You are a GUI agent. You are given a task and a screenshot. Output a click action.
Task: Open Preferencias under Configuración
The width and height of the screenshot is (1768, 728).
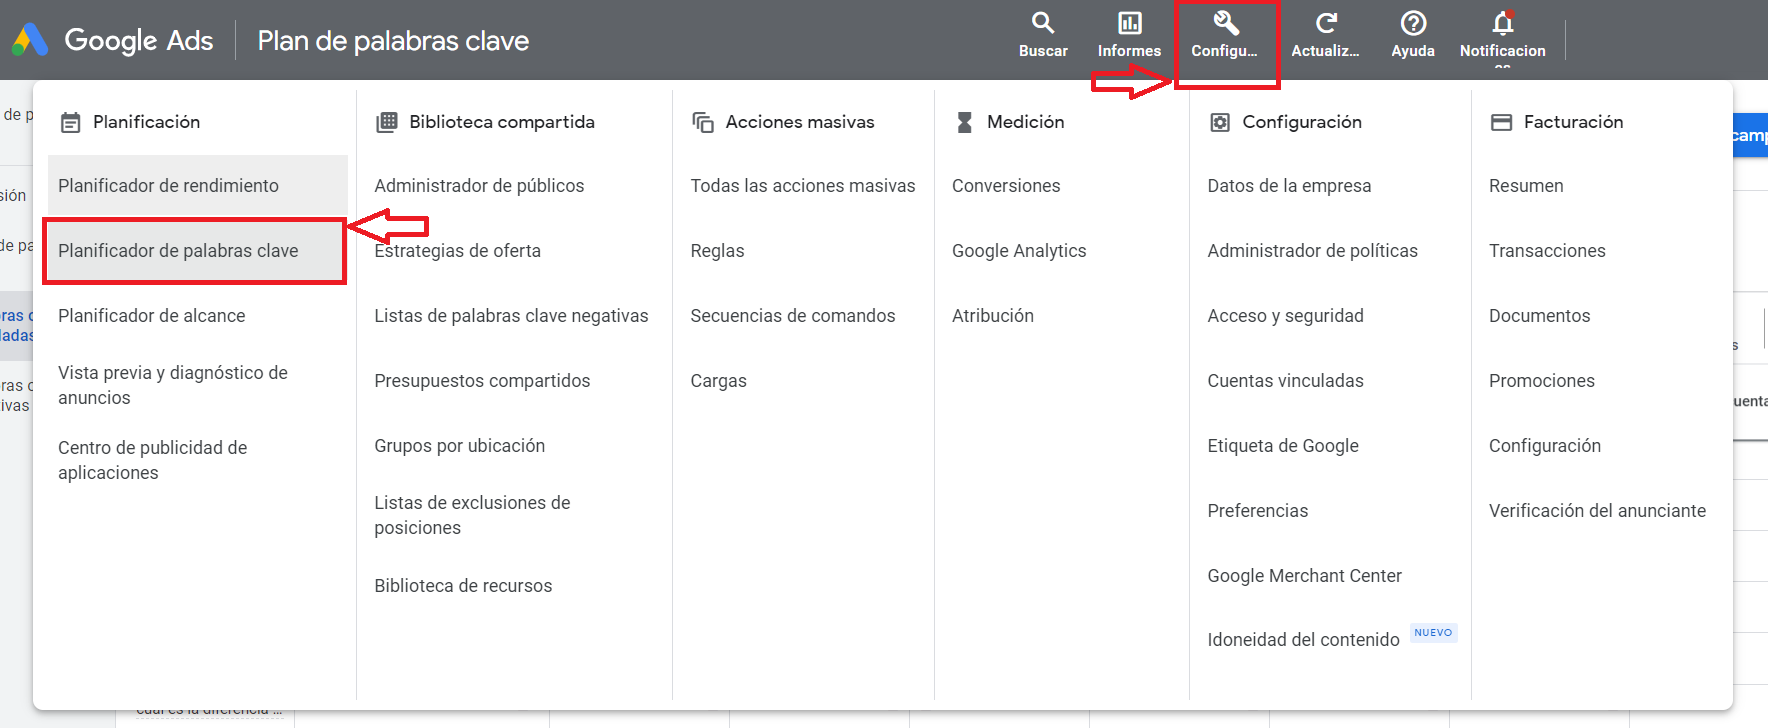[x=1257, y=511]
